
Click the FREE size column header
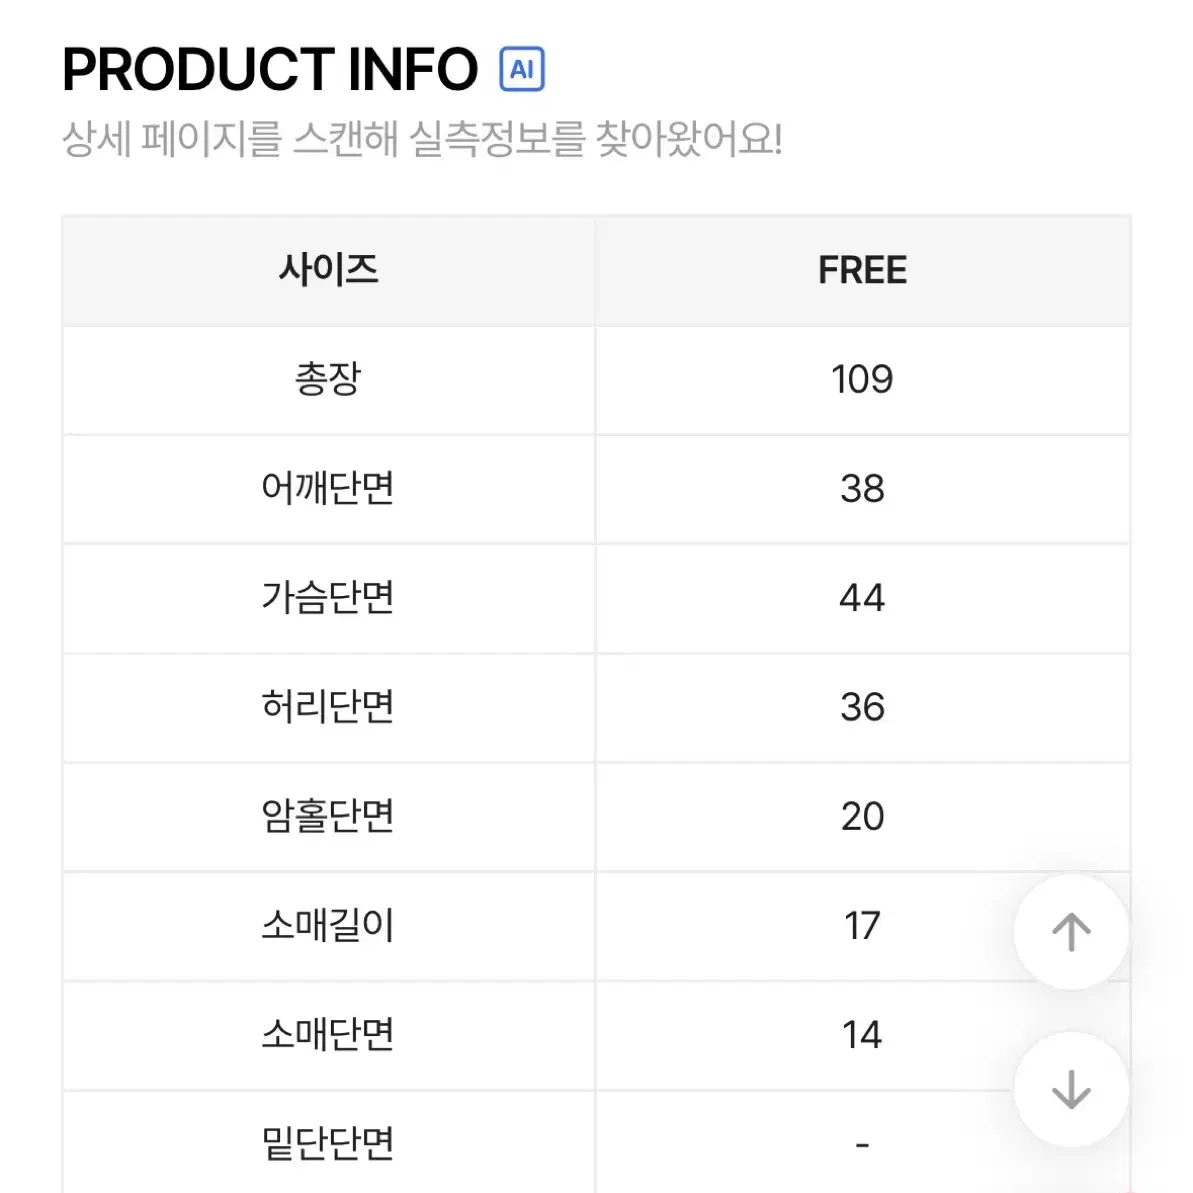click(862, 271)
